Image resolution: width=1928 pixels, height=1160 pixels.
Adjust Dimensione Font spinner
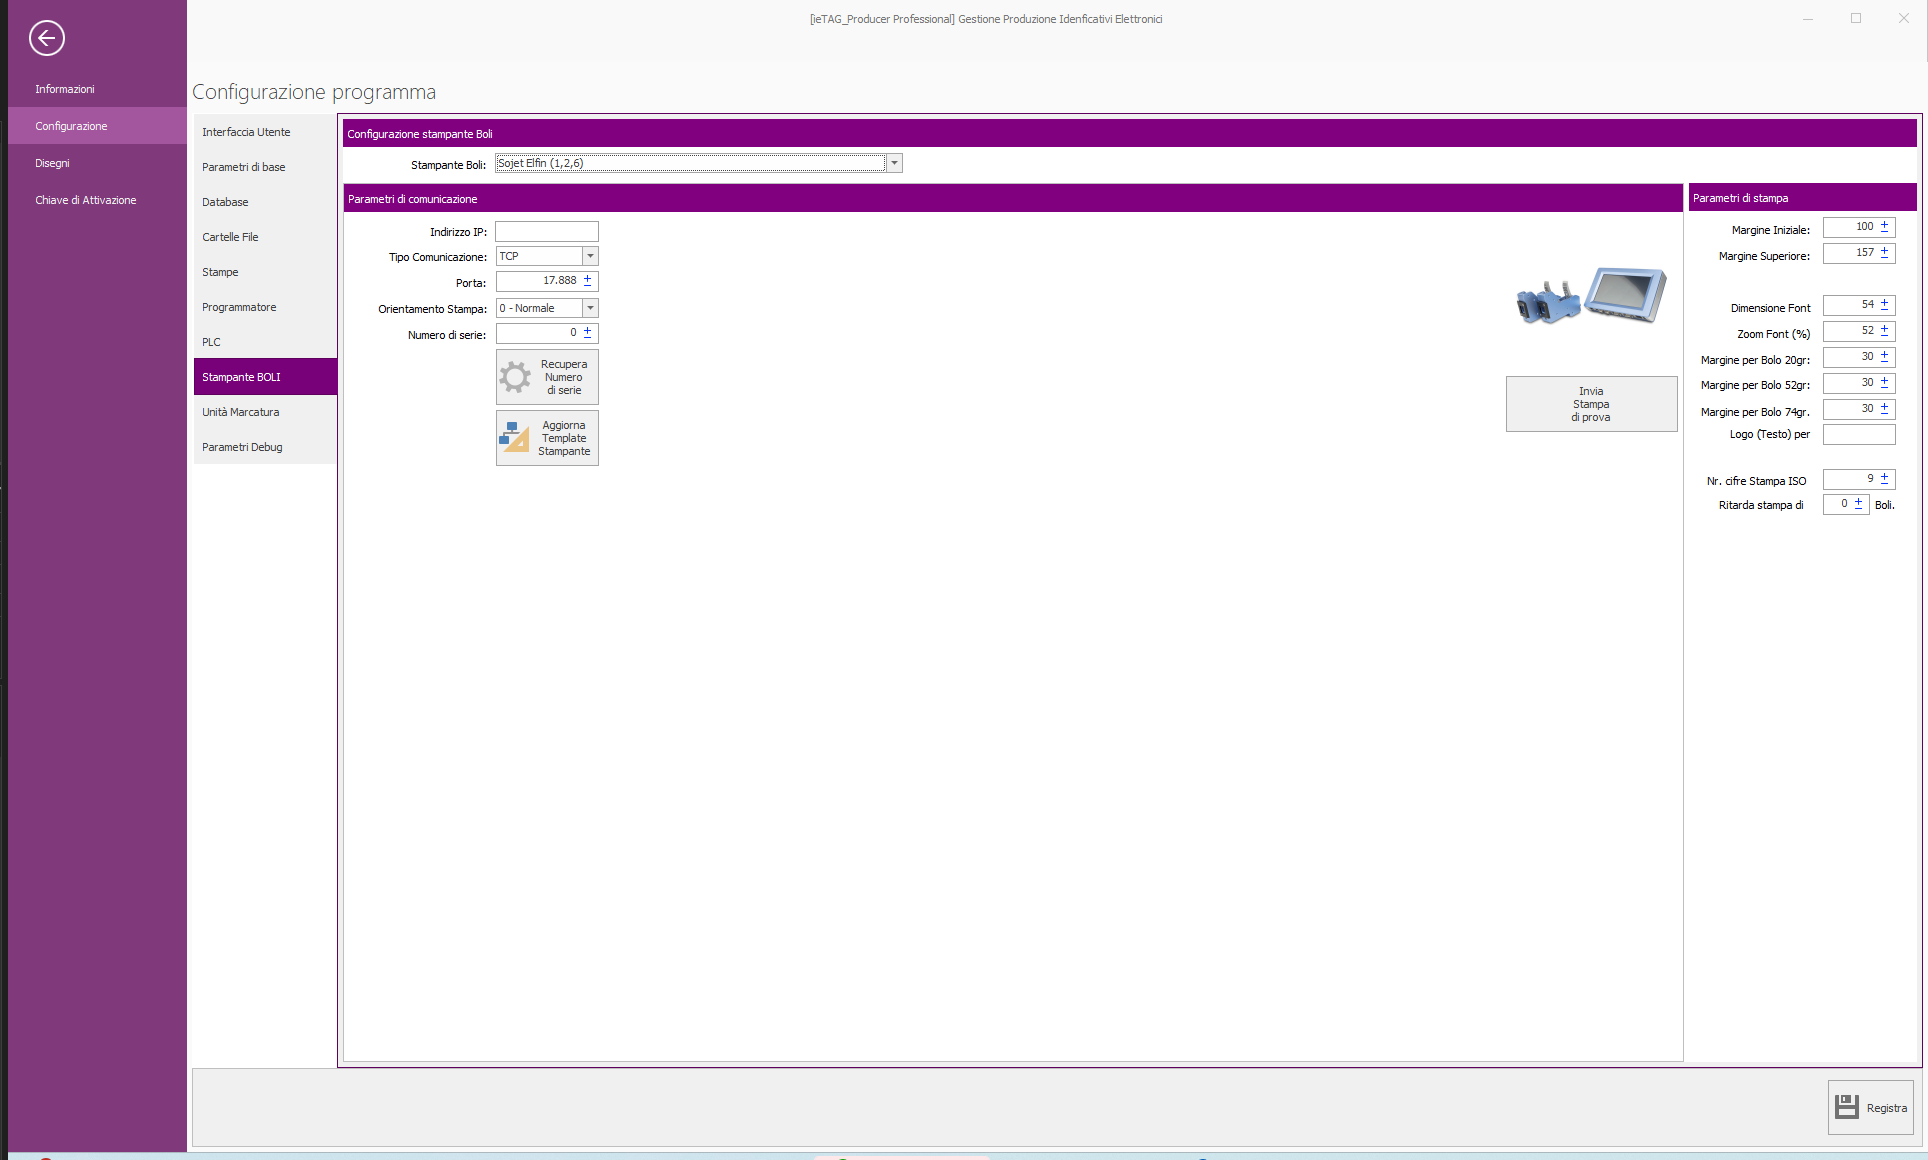click(1884, 305)
